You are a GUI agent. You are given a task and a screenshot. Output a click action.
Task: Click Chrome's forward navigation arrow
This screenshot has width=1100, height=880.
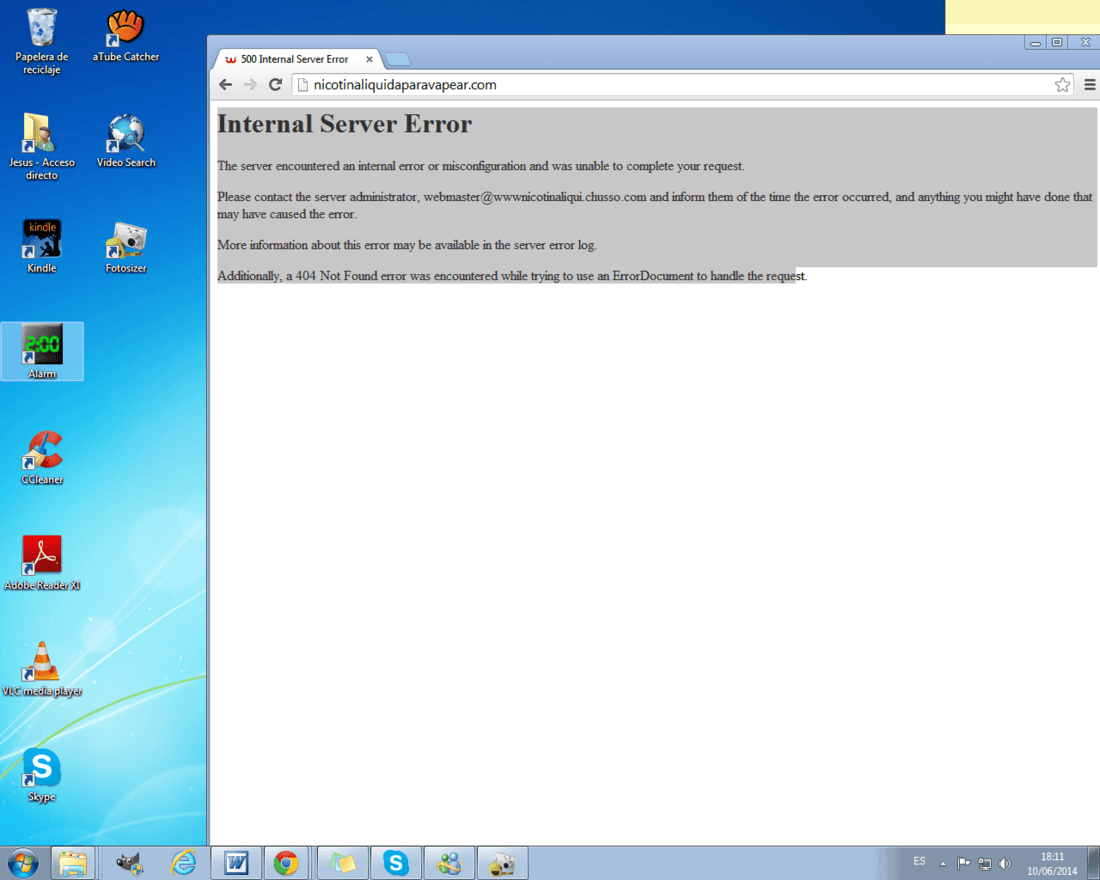coord(250,85)
